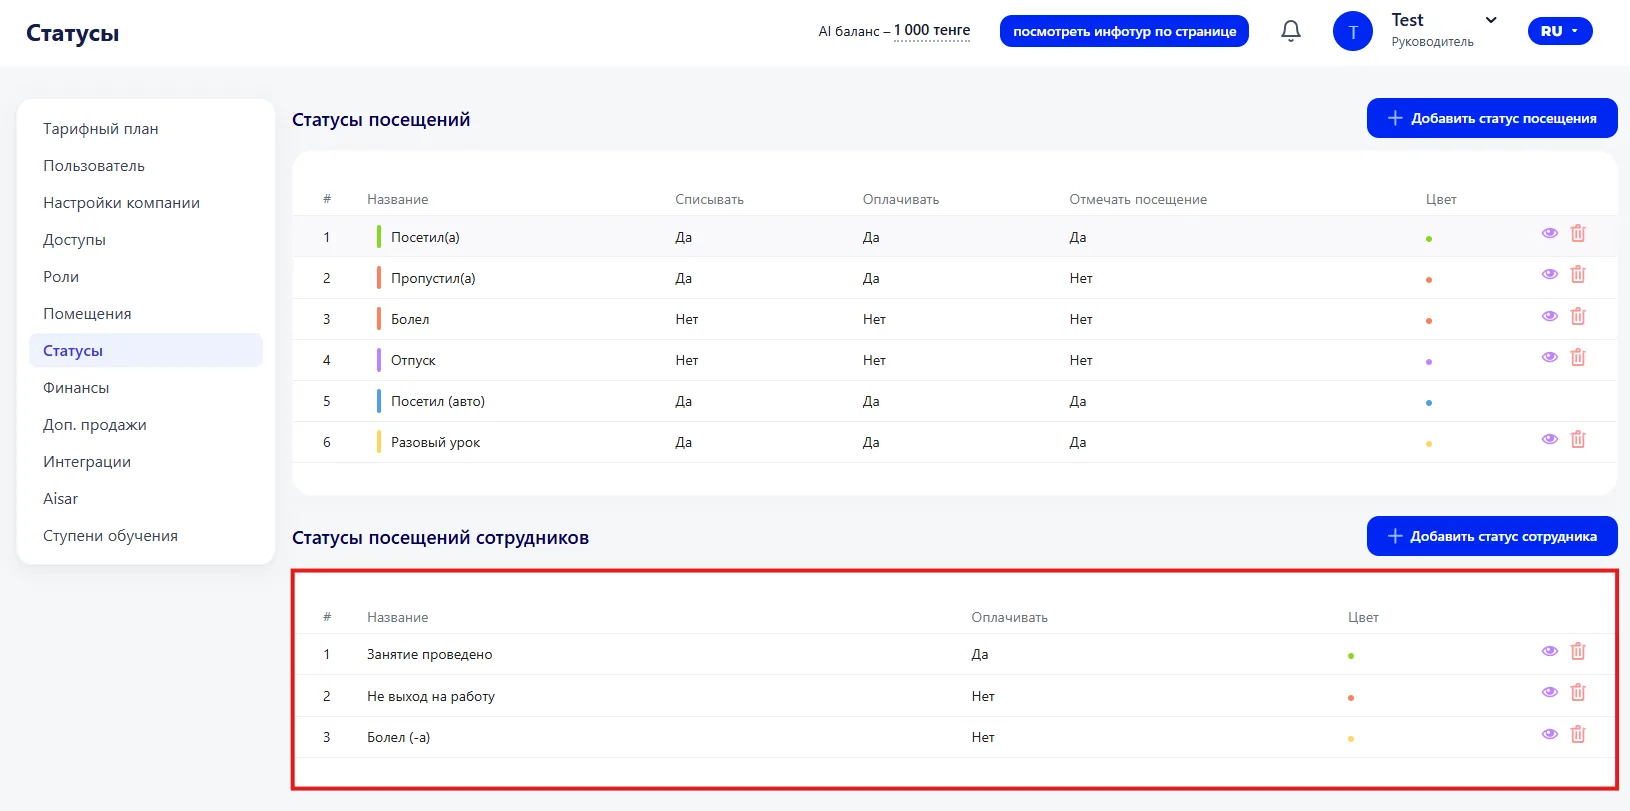Image resolution: width=1630 pixels, height=811 pixels.
Task: Click the trash icon for Болел
Action: 1578,316
